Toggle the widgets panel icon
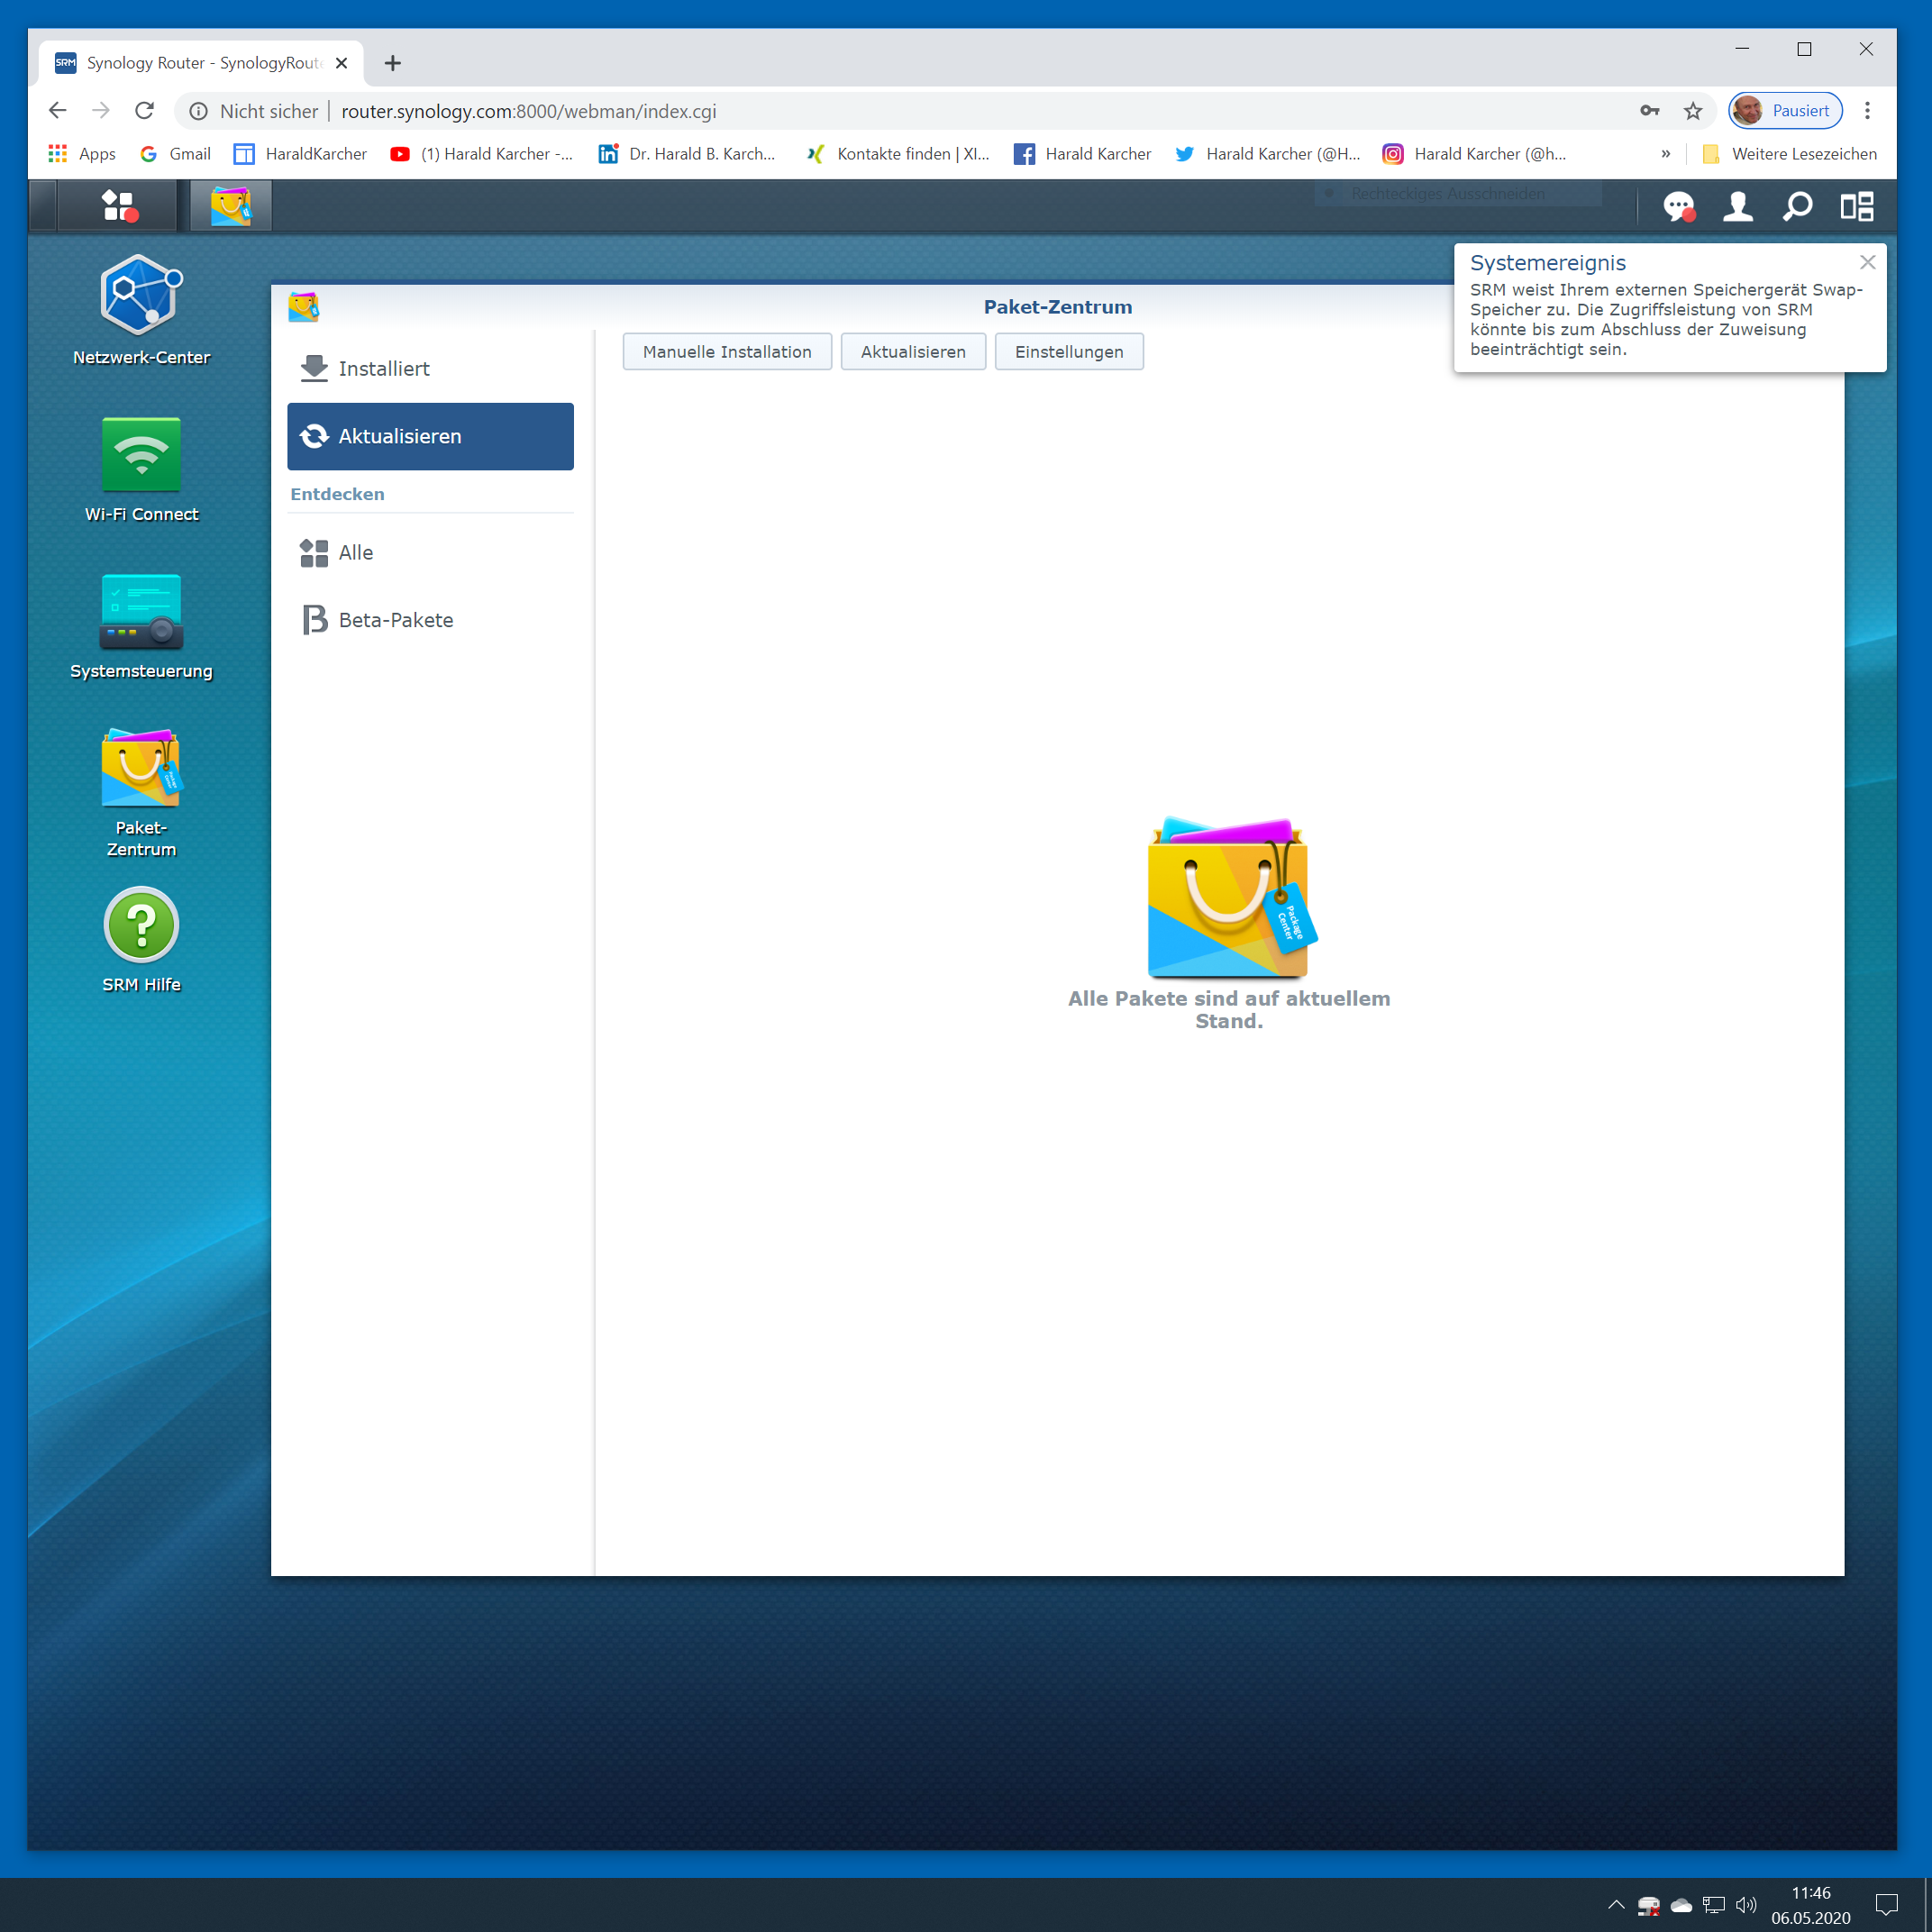The height and width of the screenshot is (1932, 1932). [1857, 207]
